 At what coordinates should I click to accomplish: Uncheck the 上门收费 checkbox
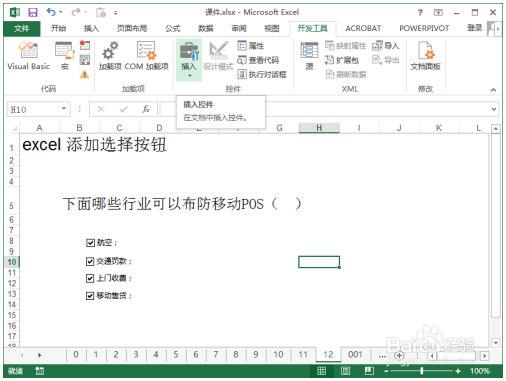(90, 278)
